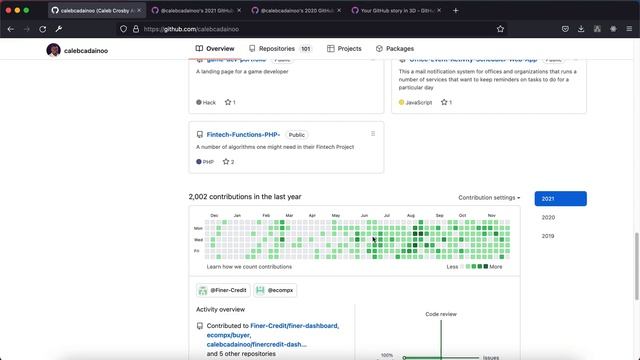This screenshot has height=360, width=640.
Task: Expand the Contribution settings dropdown
Action: 489,198
